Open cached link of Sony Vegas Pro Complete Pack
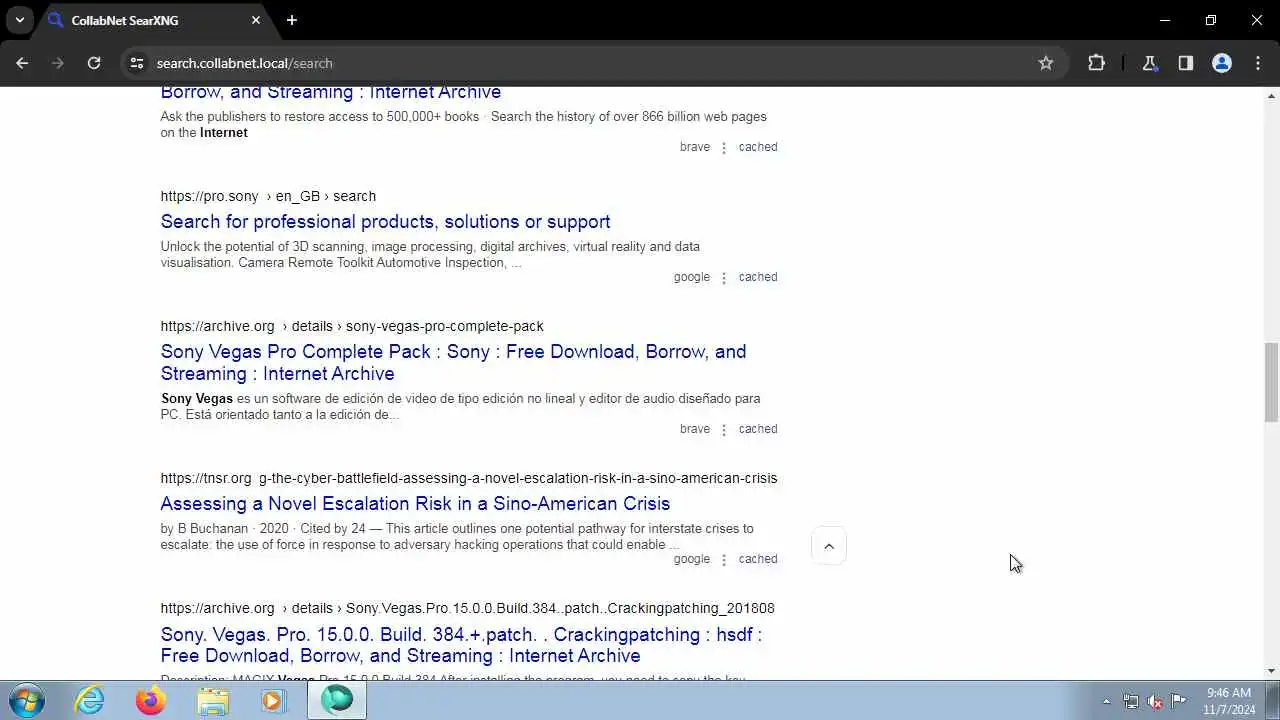Screen dimensions: 1280x720 coord(758,429)
